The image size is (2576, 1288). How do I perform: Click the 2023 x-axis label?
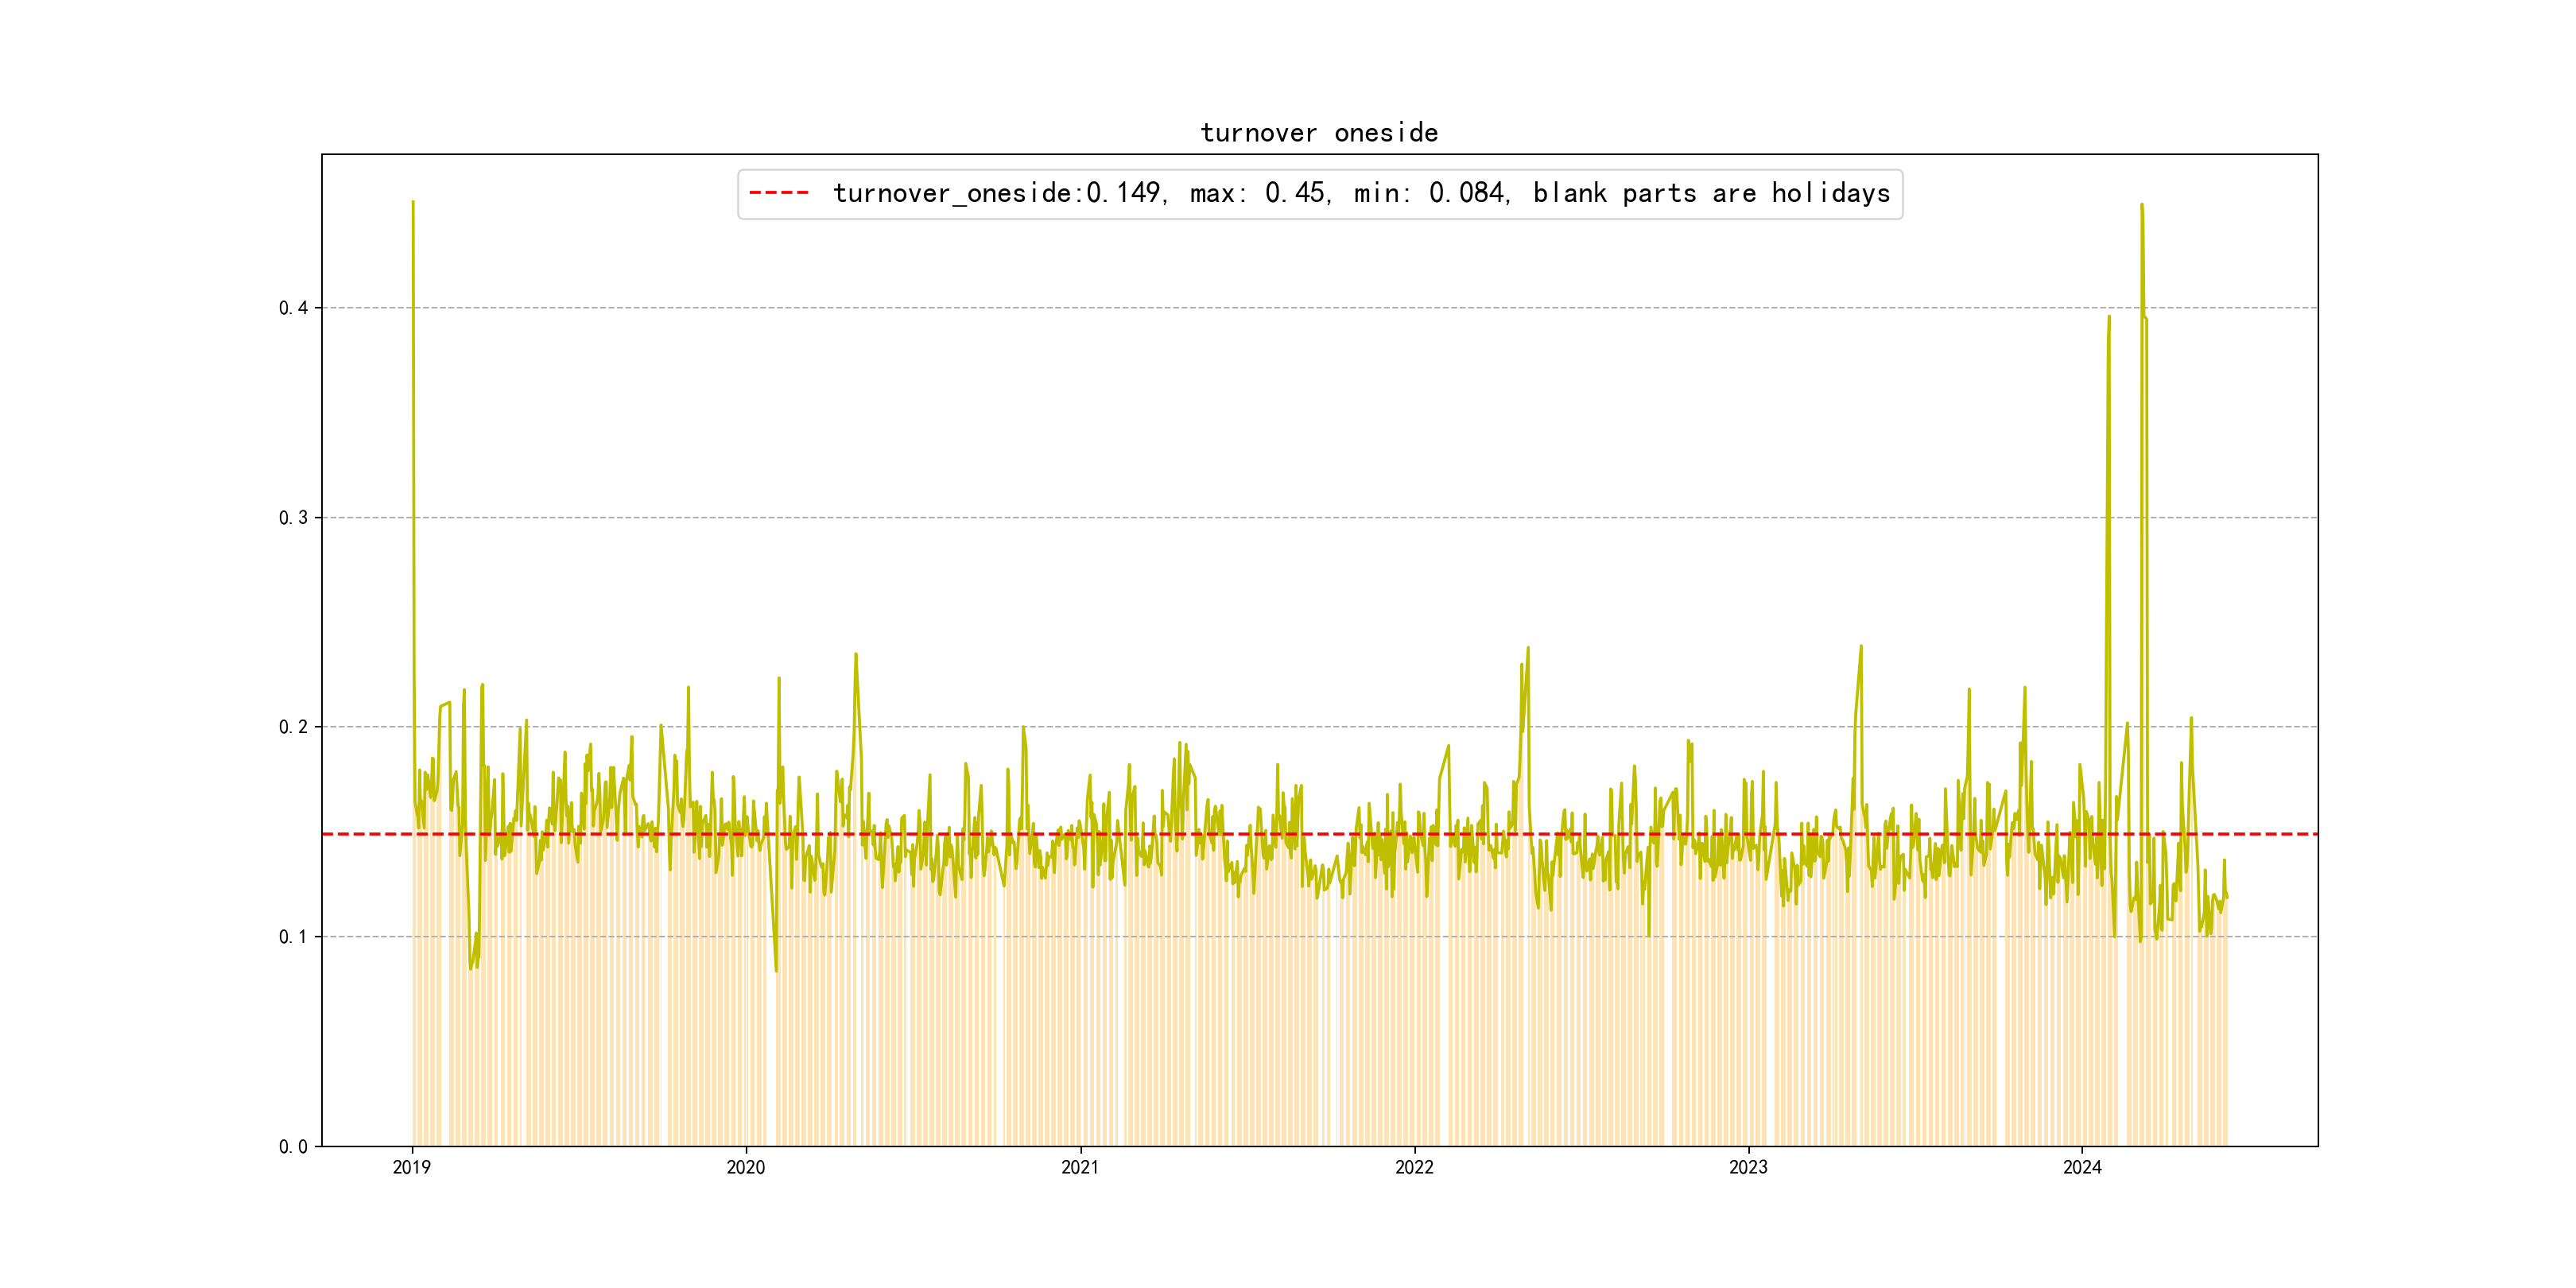tap(1748, 1167)
